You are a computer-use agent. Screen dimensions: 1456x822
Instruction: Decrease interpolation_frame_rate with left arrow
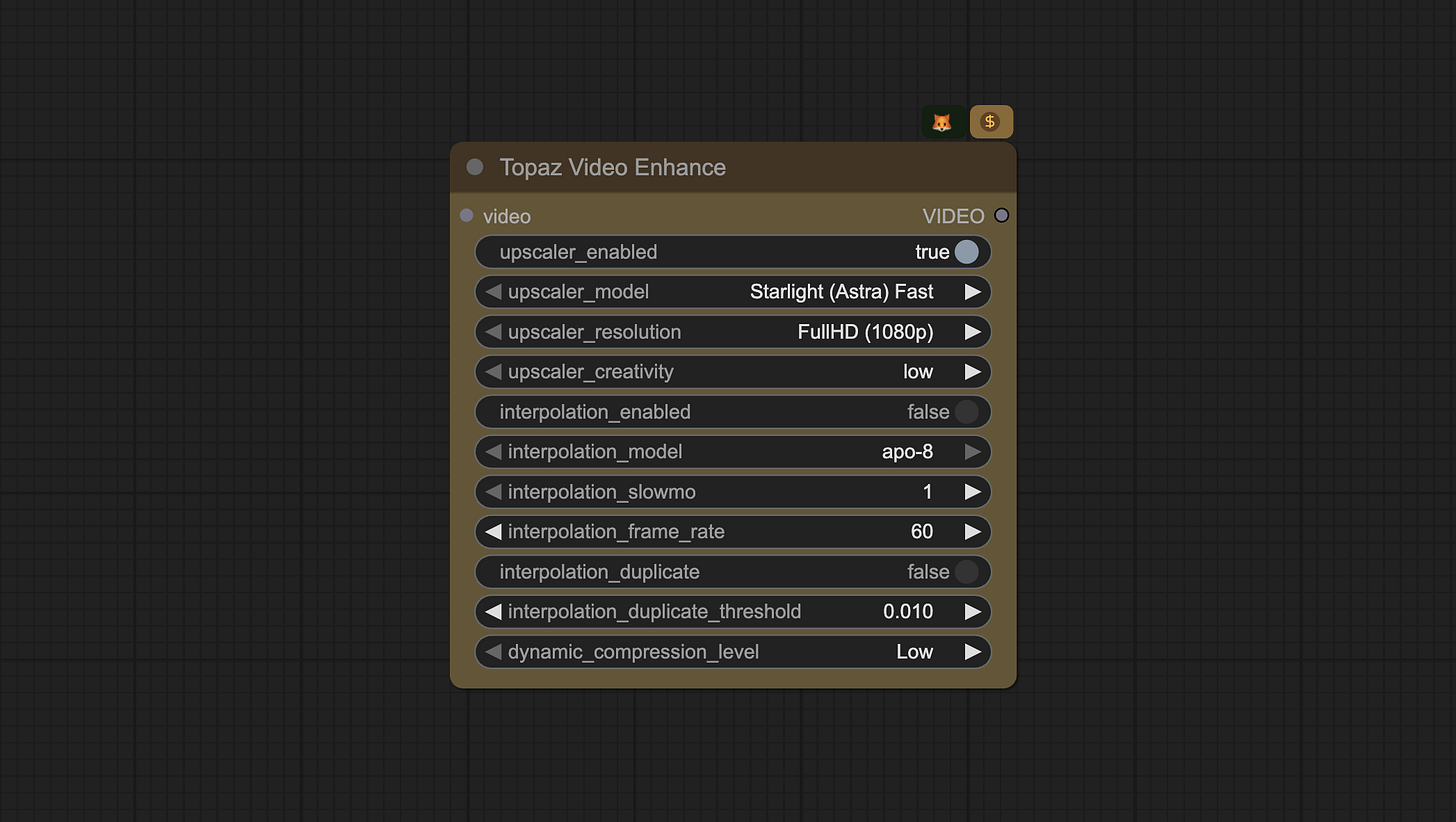pos(493,532)
